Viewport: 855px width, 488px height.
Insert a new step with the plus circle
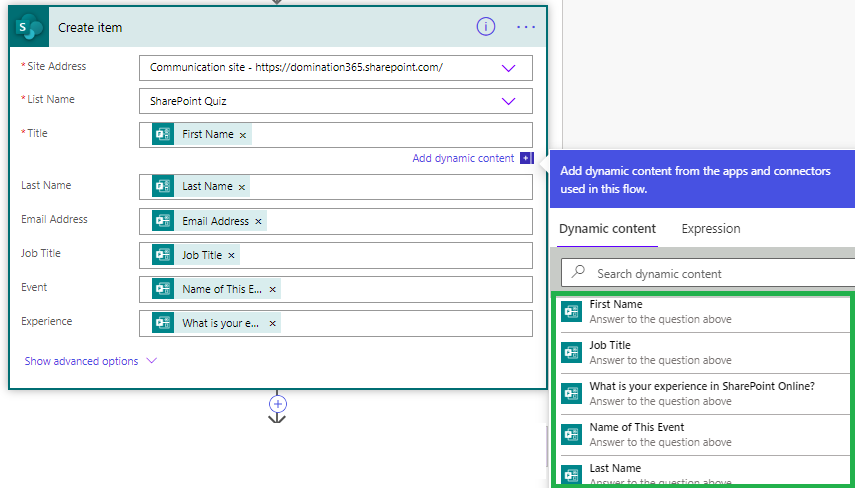278,404
